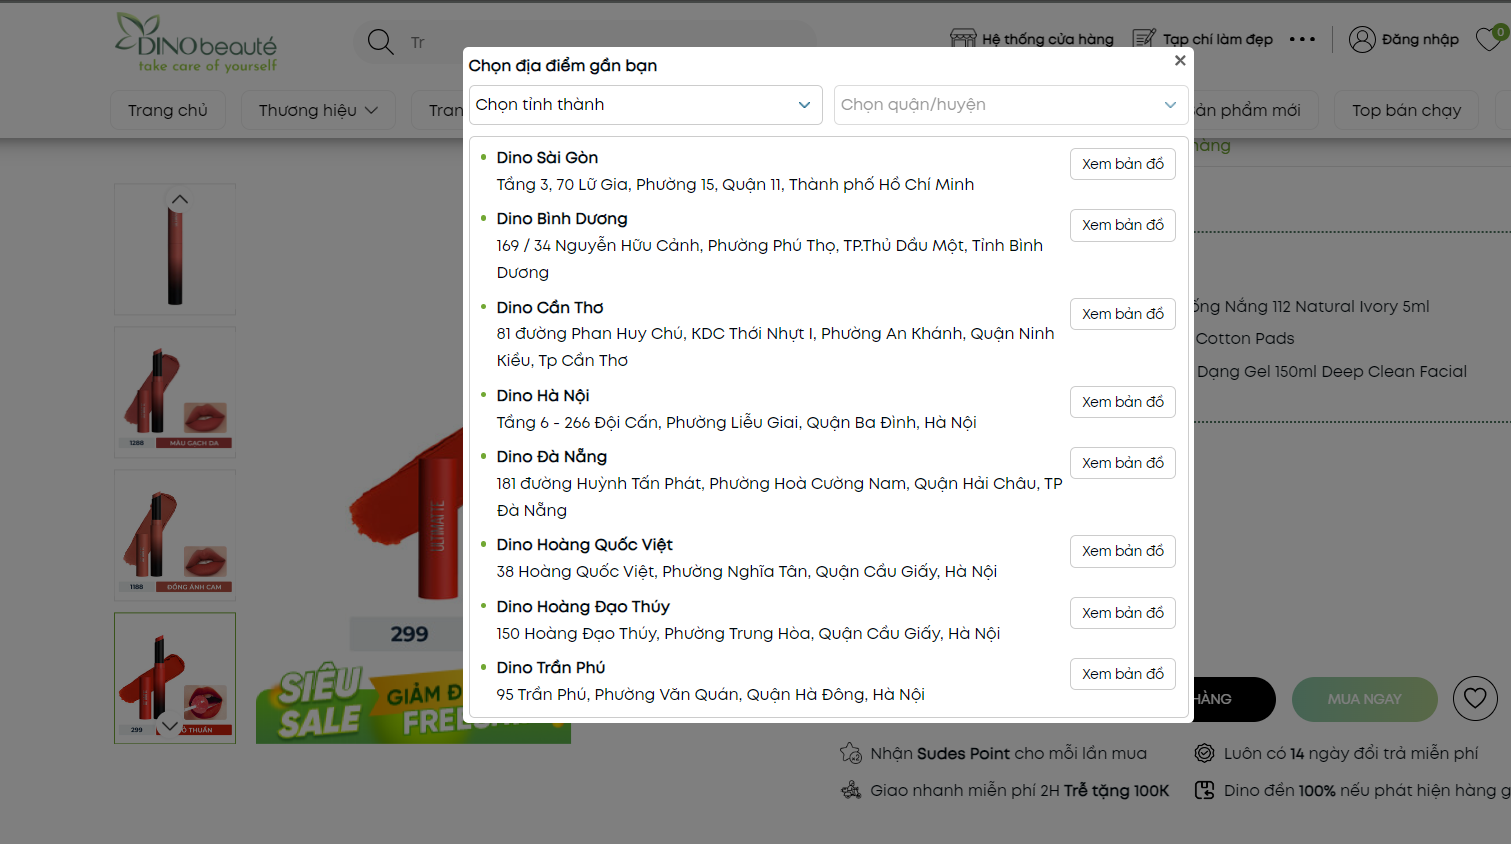1511x844 pixels.
Task: View map for Dino Bình Dương
Action: (1123, 225)
